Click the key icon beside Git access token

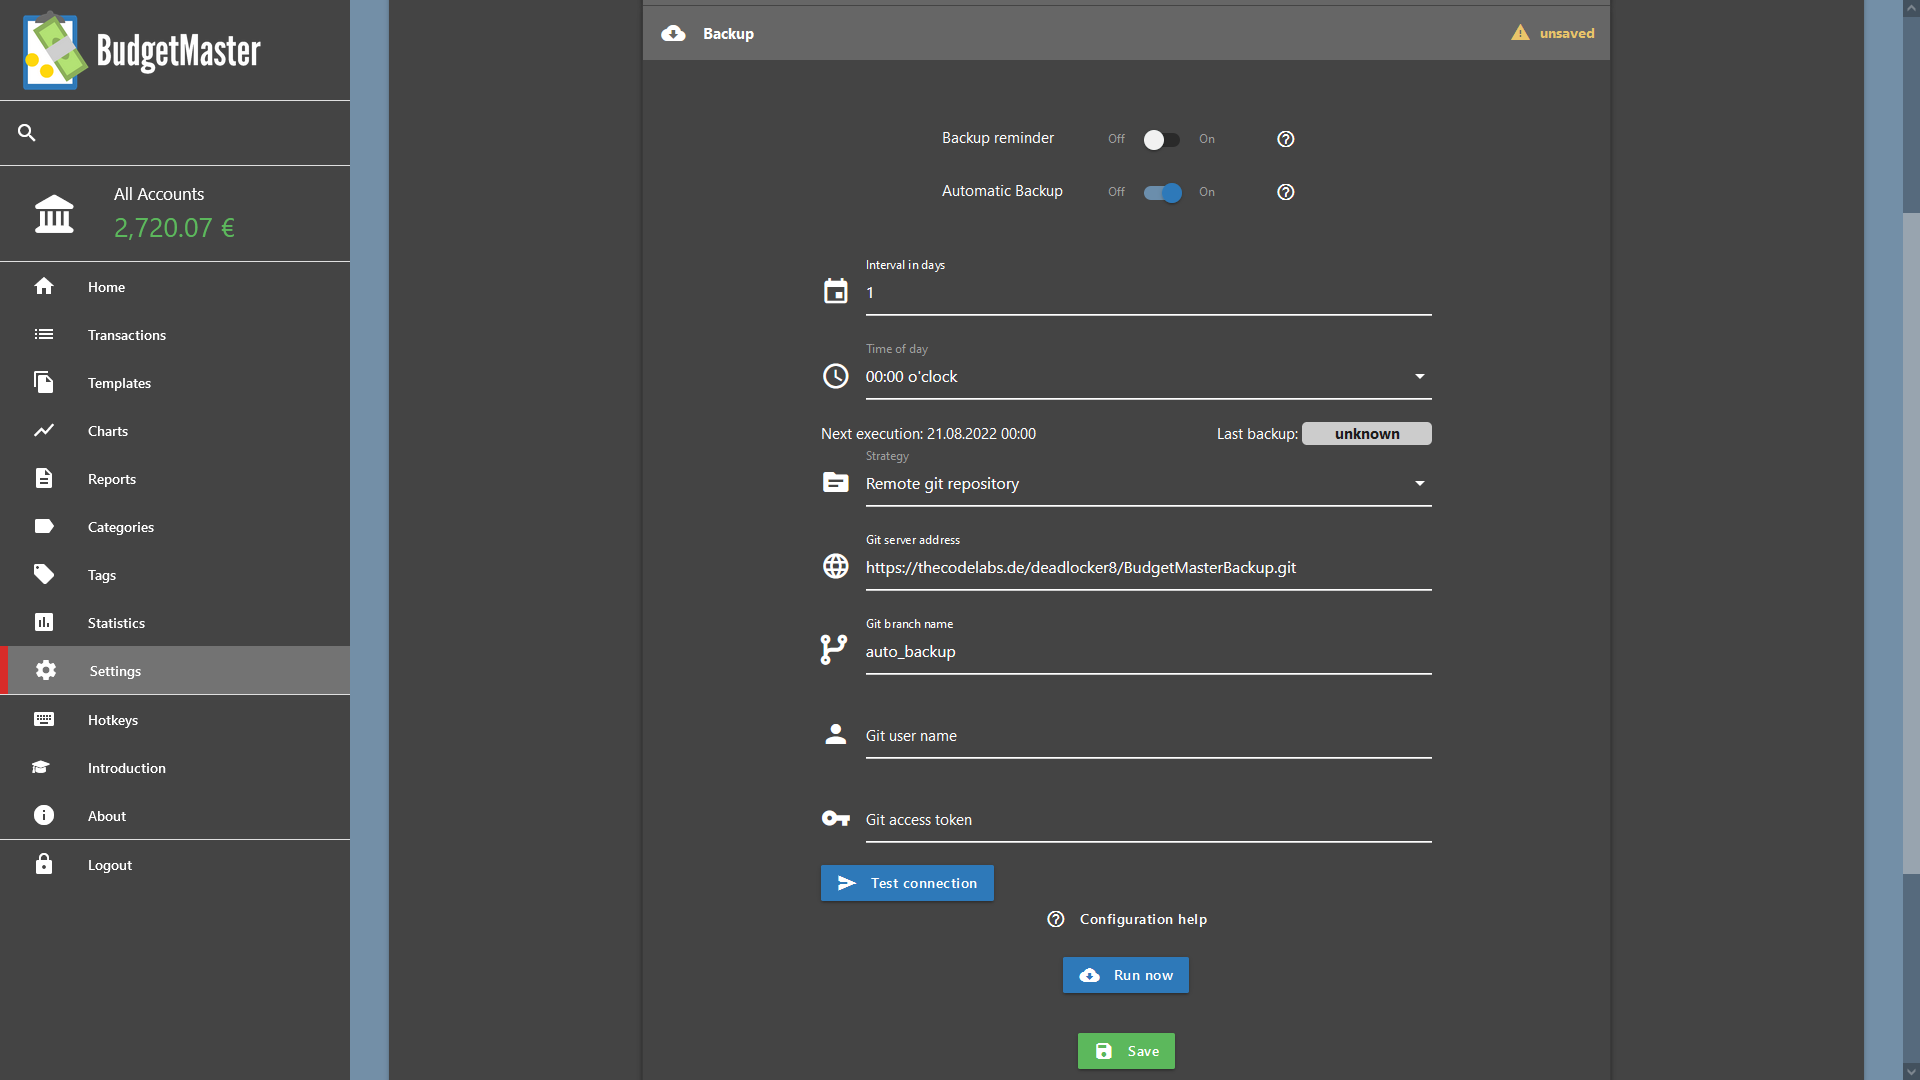(x=836, y=818)
